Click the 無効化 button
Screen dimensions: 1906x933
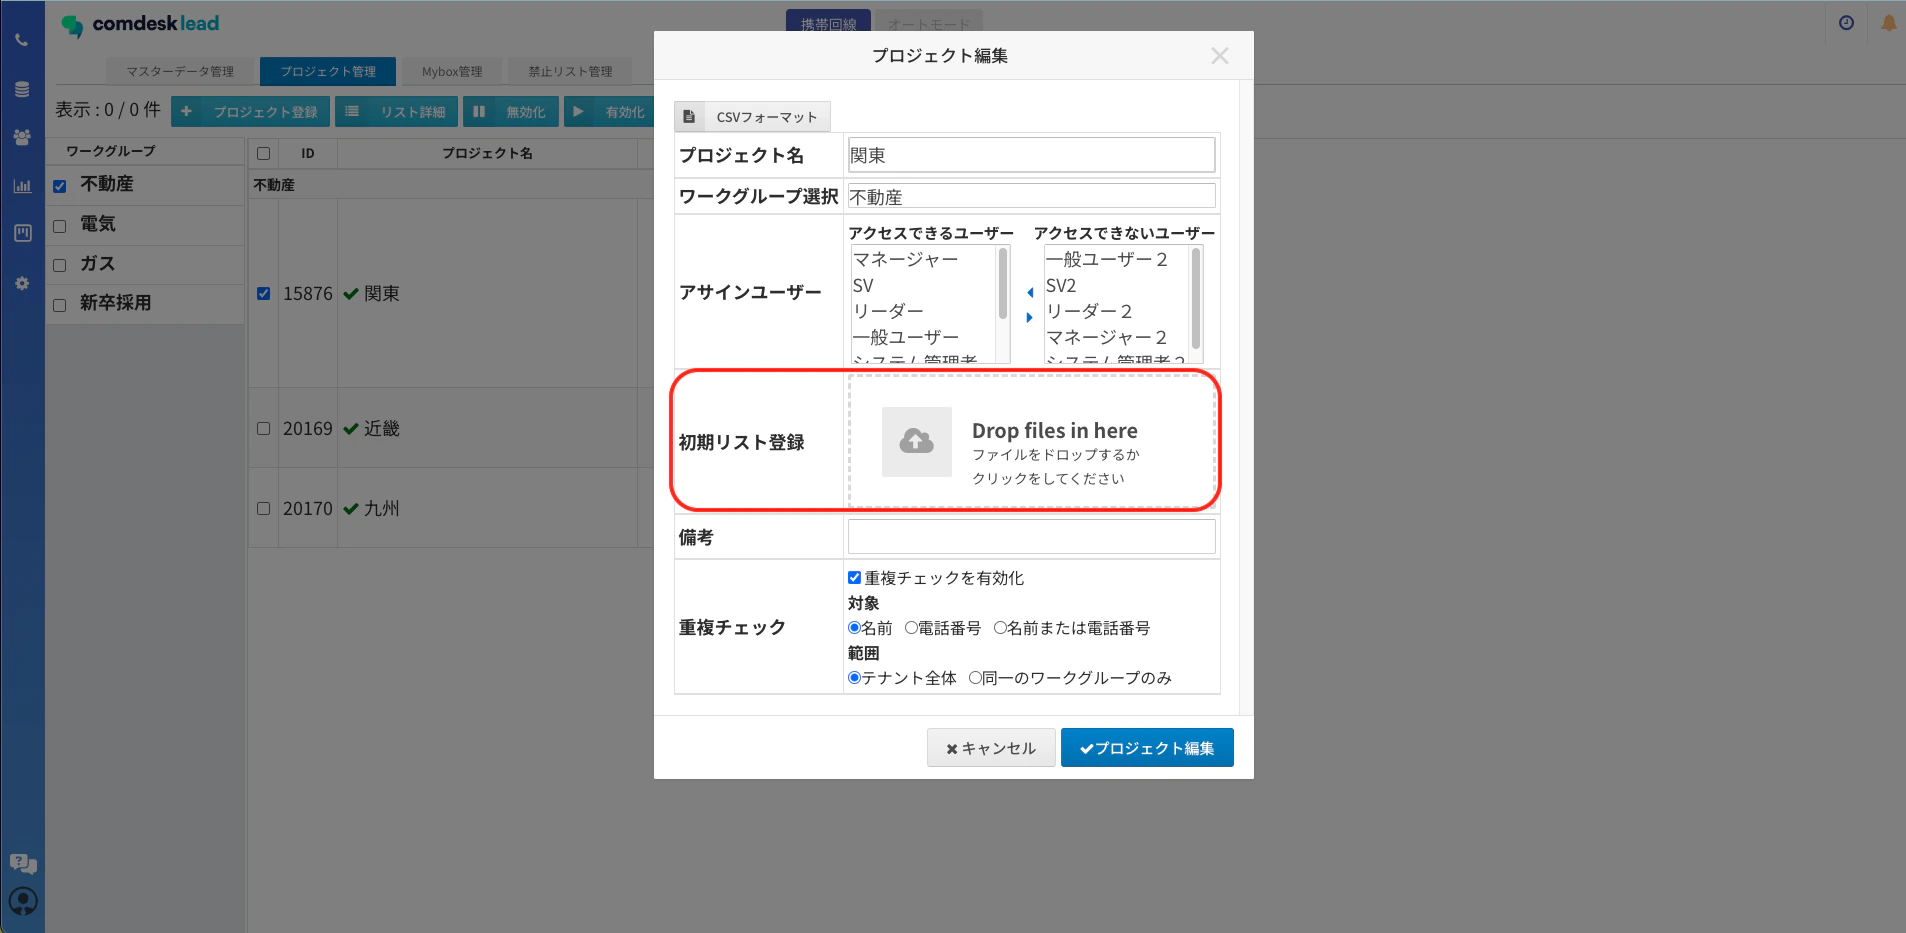point(510,112)
